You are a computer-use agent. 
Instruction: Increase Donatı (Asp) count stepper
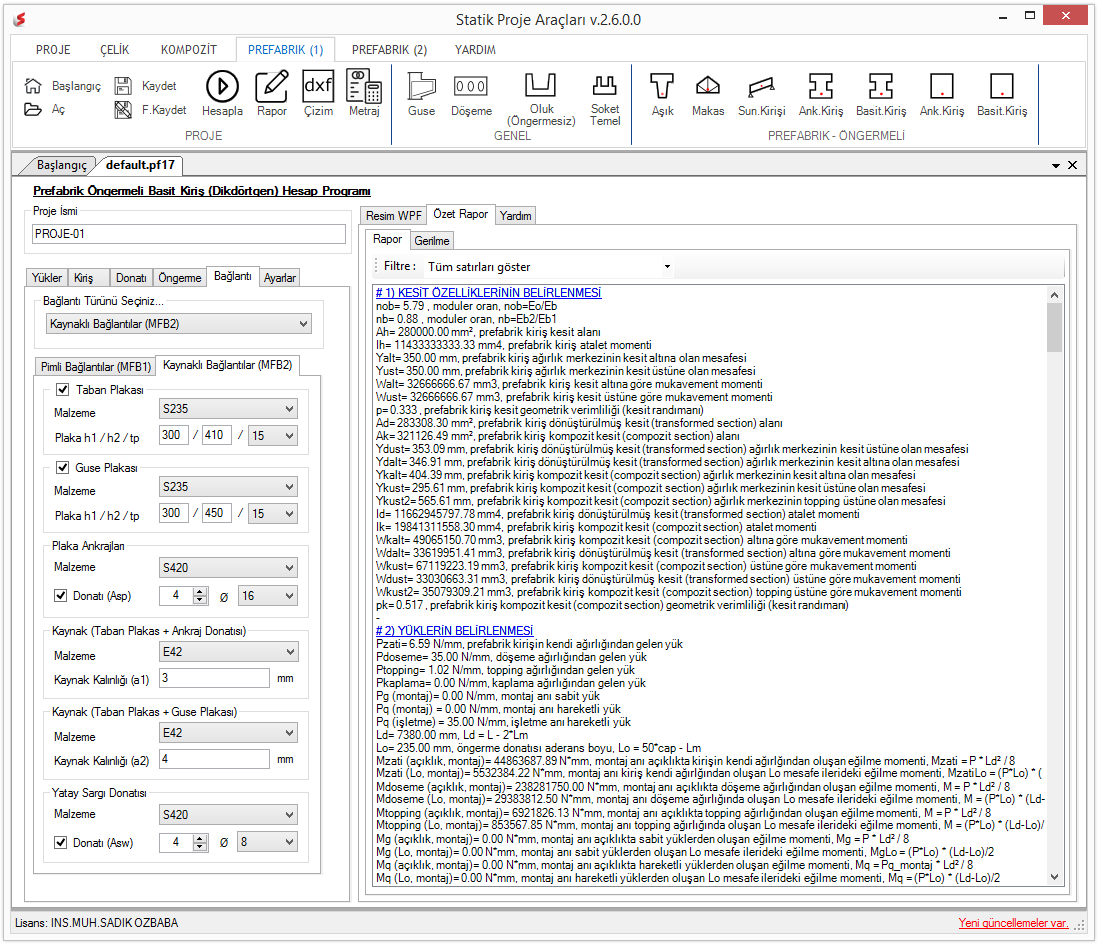pyautogui.click(x=200, y=592)
